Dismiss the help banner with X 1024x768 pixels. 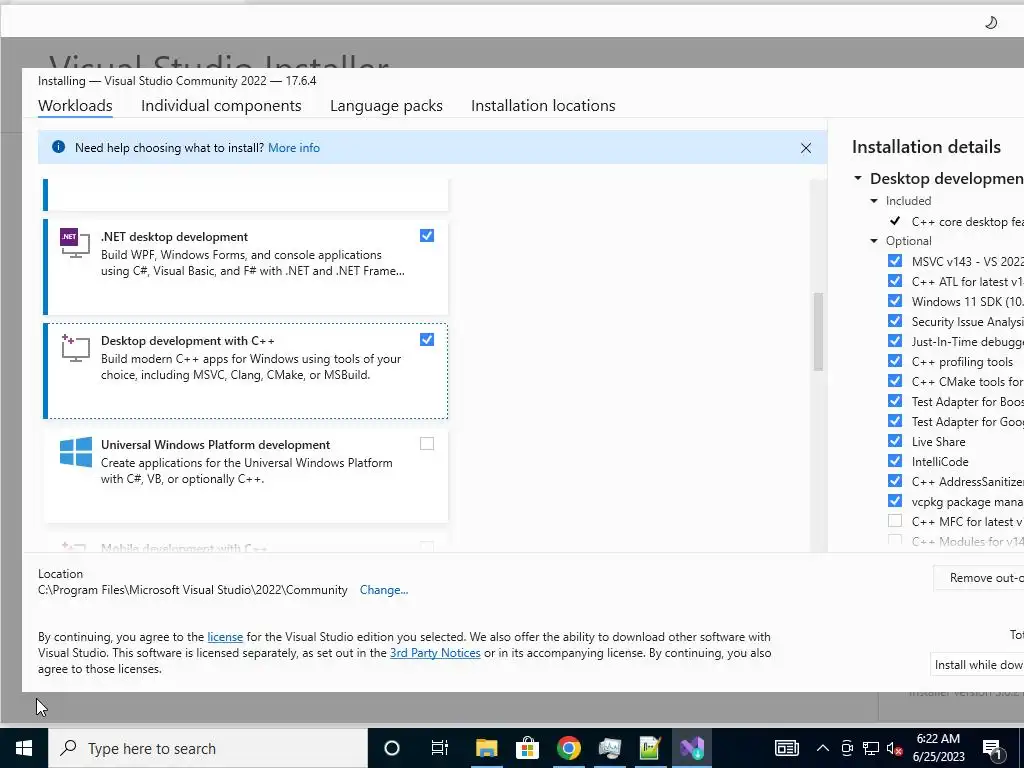tap(806, 148)
